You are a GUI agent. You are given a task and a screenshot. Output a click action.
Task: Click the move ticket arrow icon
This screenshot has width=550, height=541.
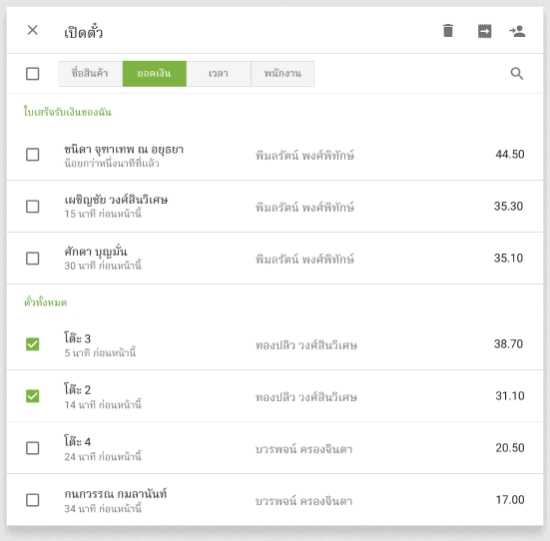pos(484,31)
